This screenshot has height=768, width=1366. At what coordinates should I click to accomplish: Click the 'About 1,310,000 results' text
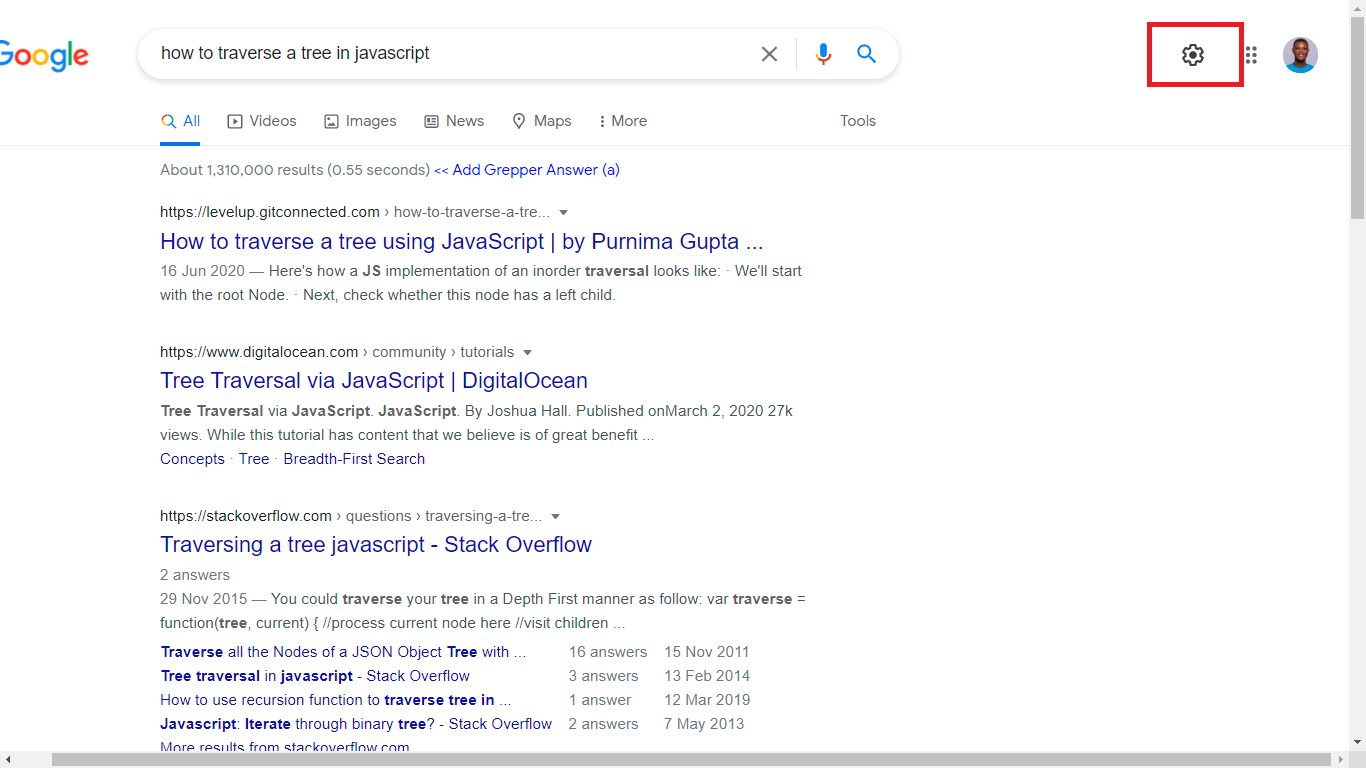[x=295, y=170]
